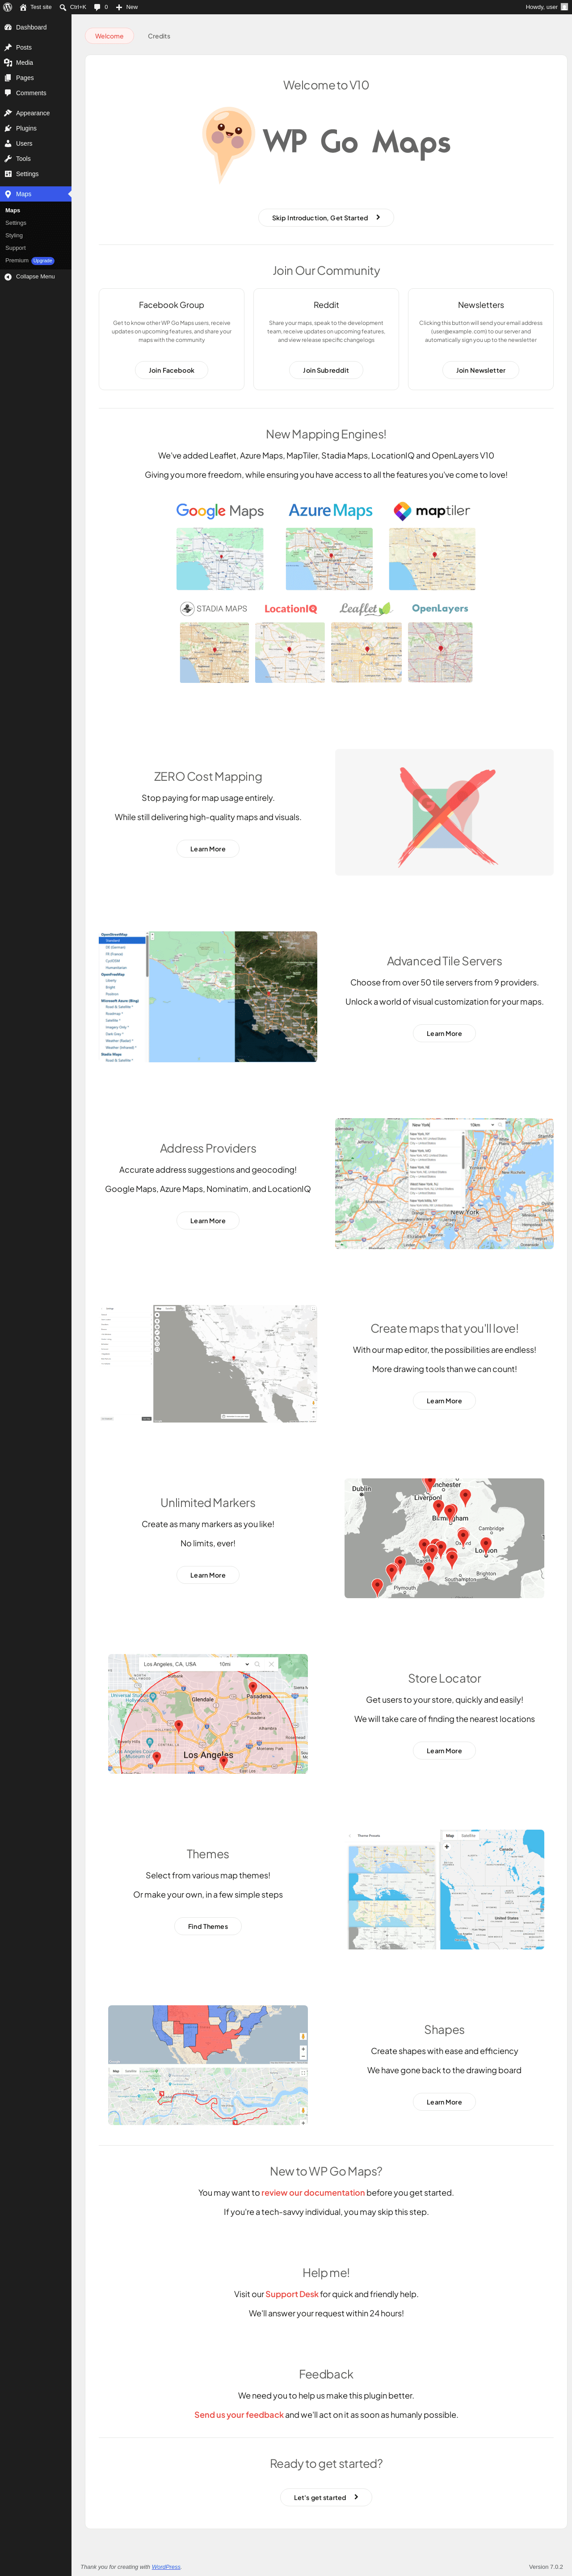Switch to the Welcome tab
This screenshot has height=2576, width=572.
point(109,36)
